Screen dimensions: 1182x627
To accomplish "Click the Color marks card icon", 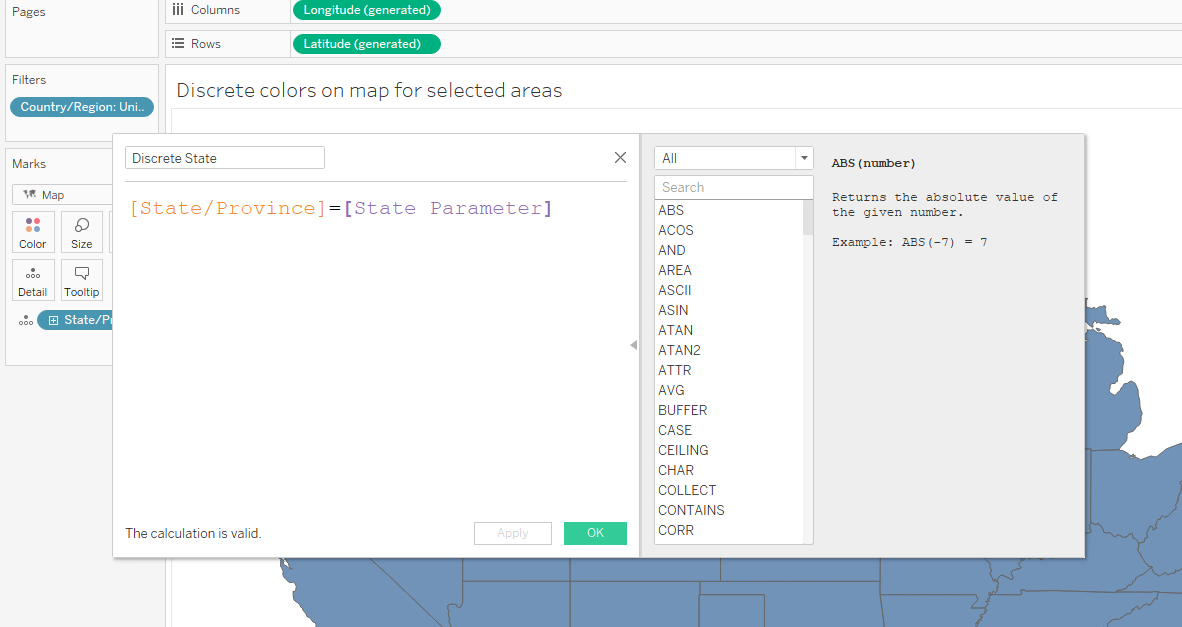I will pos(33,232).
